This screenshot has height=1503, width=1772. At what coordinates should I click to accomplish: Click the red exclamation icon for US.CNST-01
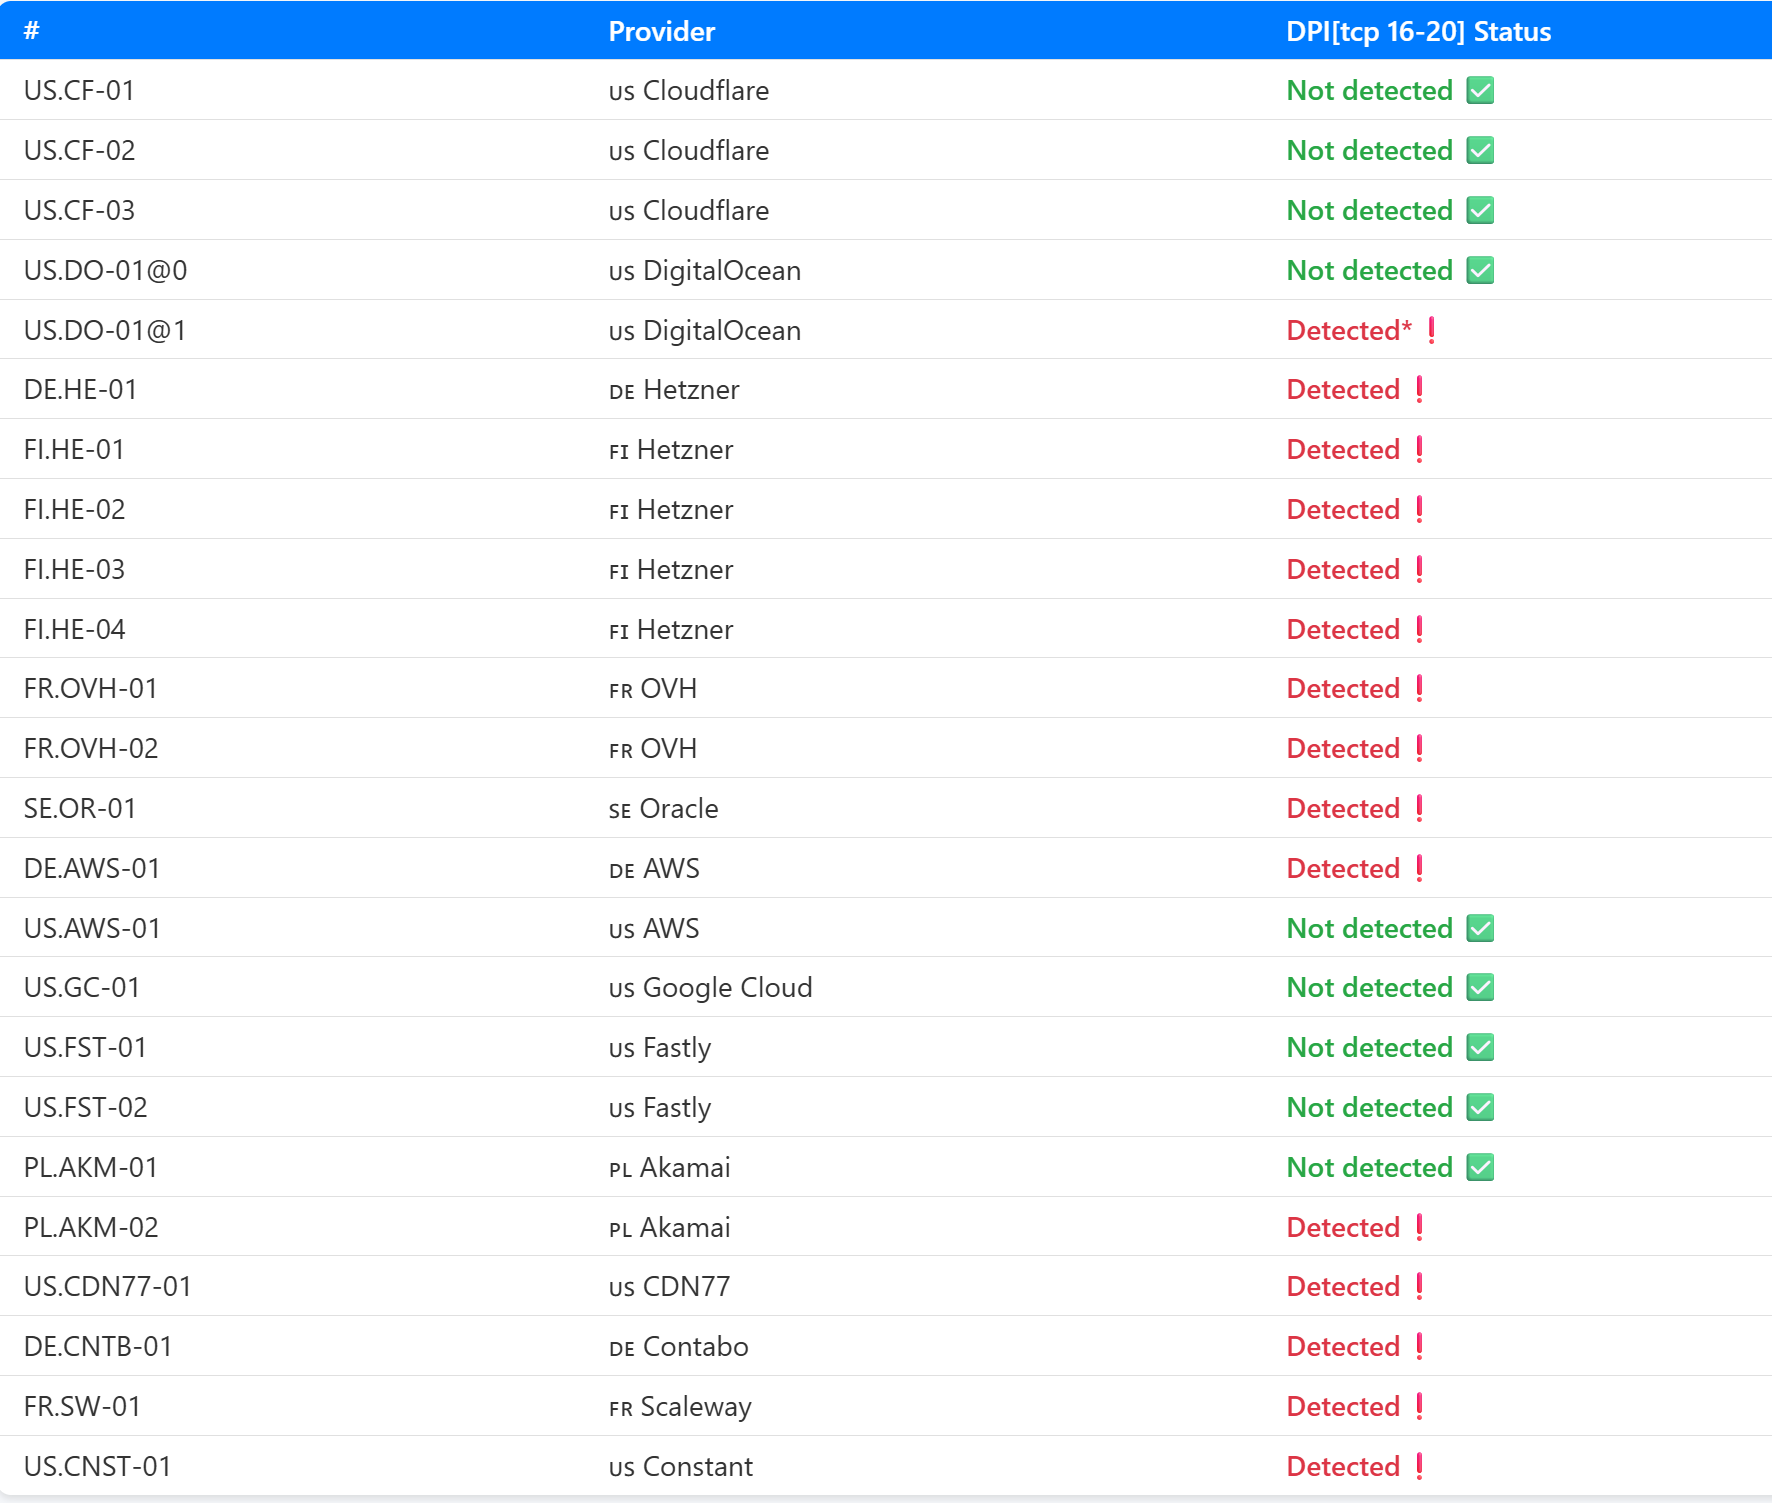click(x=1420, y=1466)
